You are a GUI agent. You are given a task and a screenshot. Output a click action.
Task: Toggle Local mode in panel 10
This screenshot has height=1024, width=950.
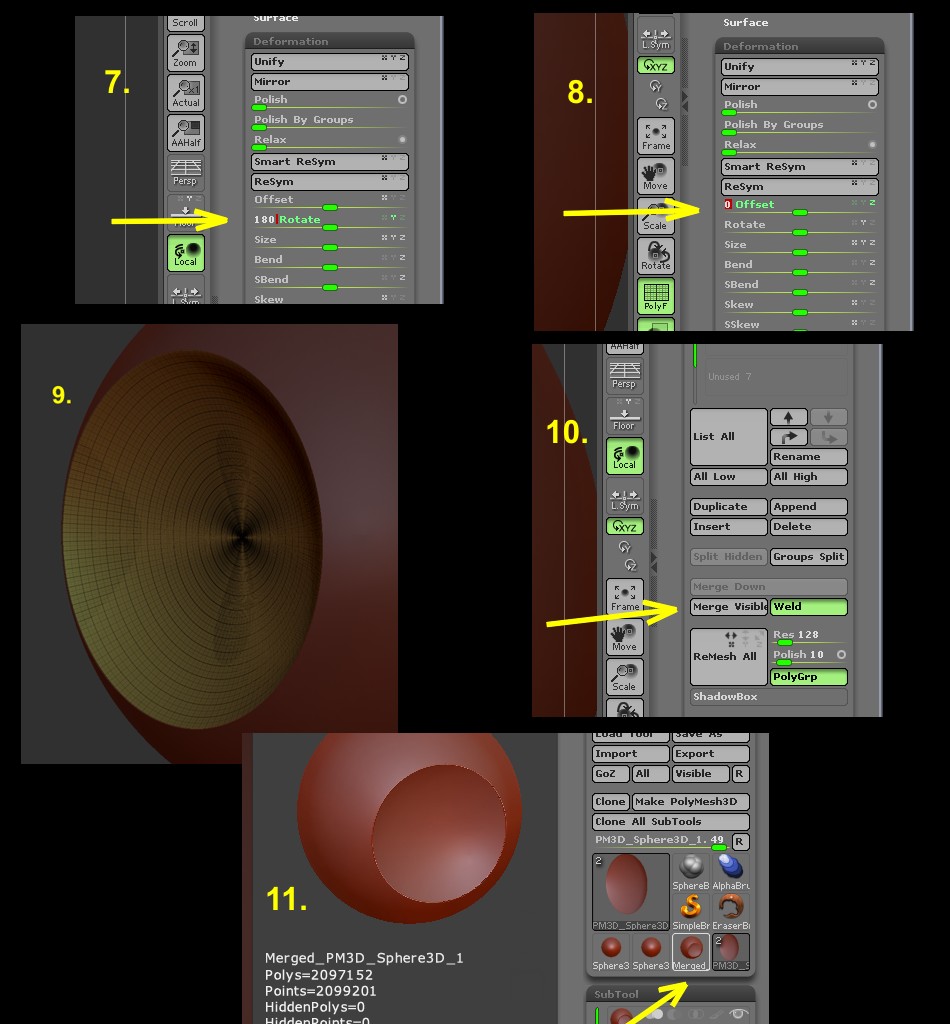click(625, 456)
